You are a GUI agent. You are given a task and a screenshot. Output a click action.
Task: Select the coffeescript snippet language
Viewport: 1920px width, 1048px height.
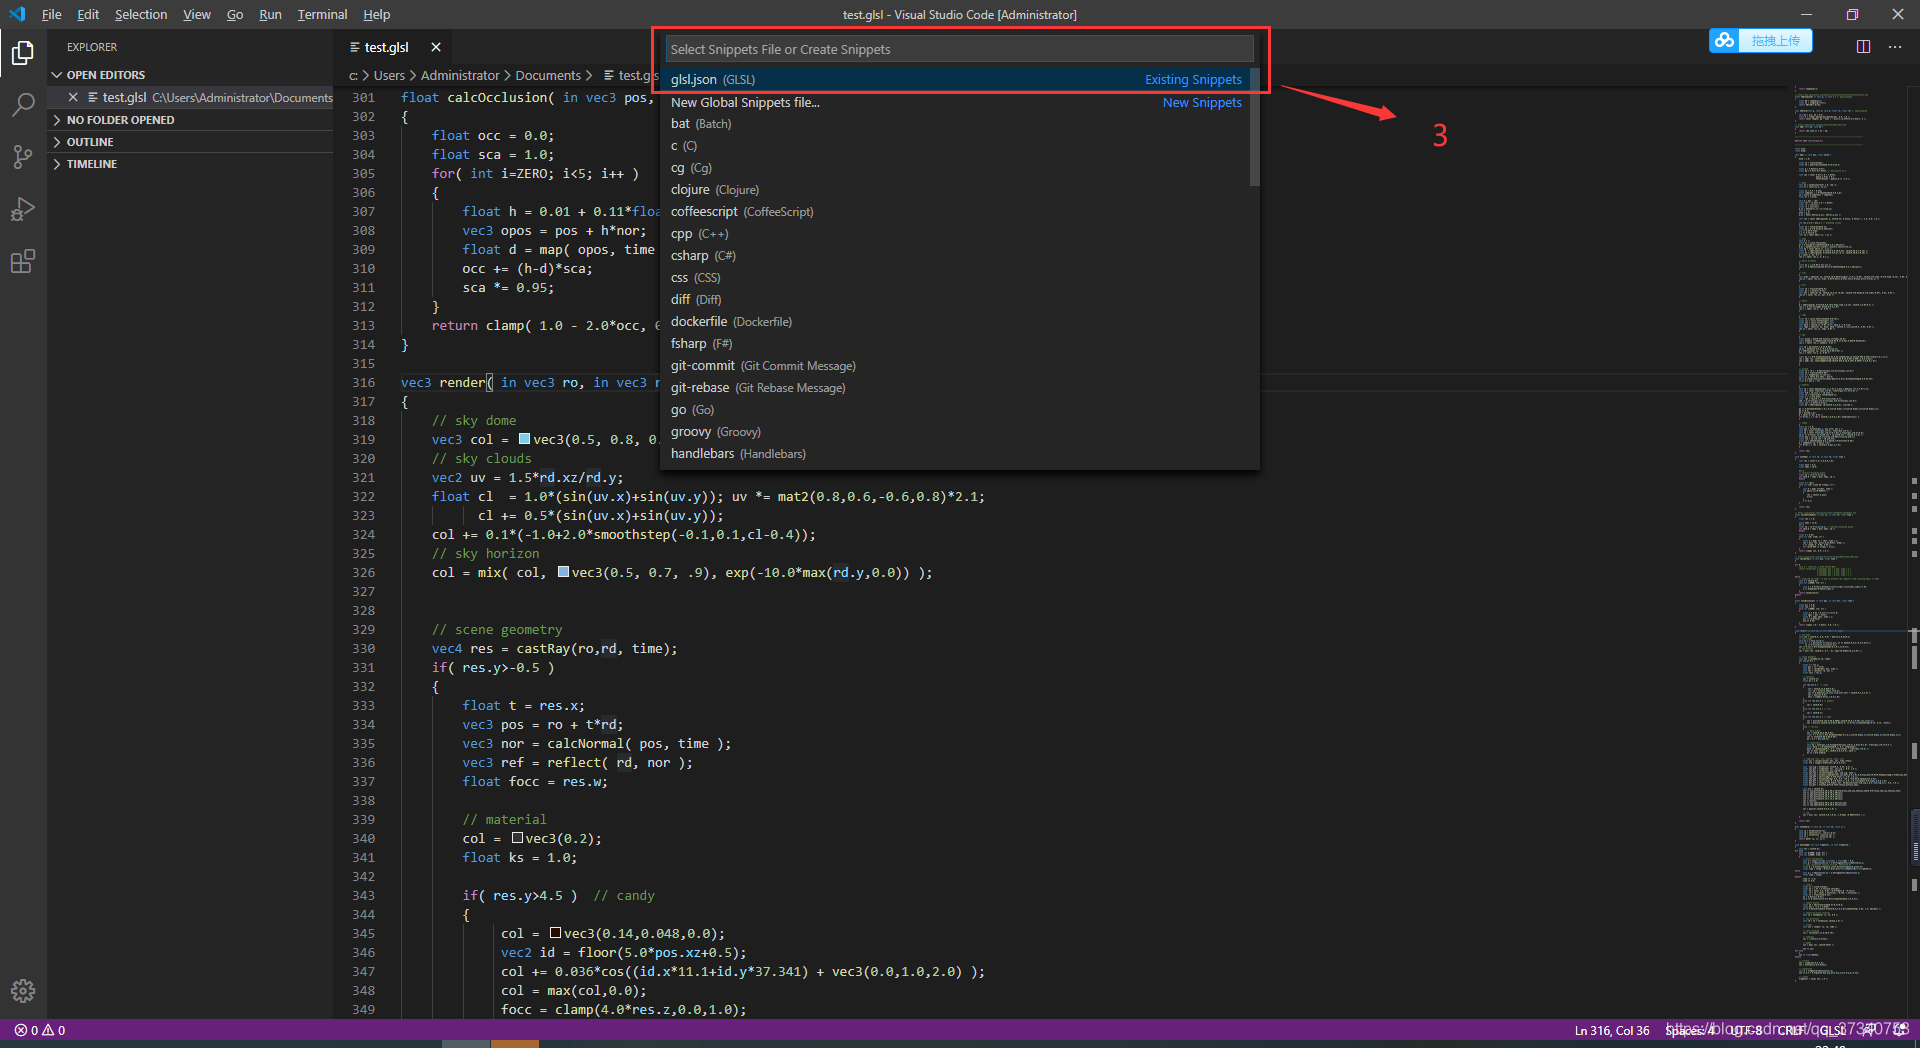956,212
